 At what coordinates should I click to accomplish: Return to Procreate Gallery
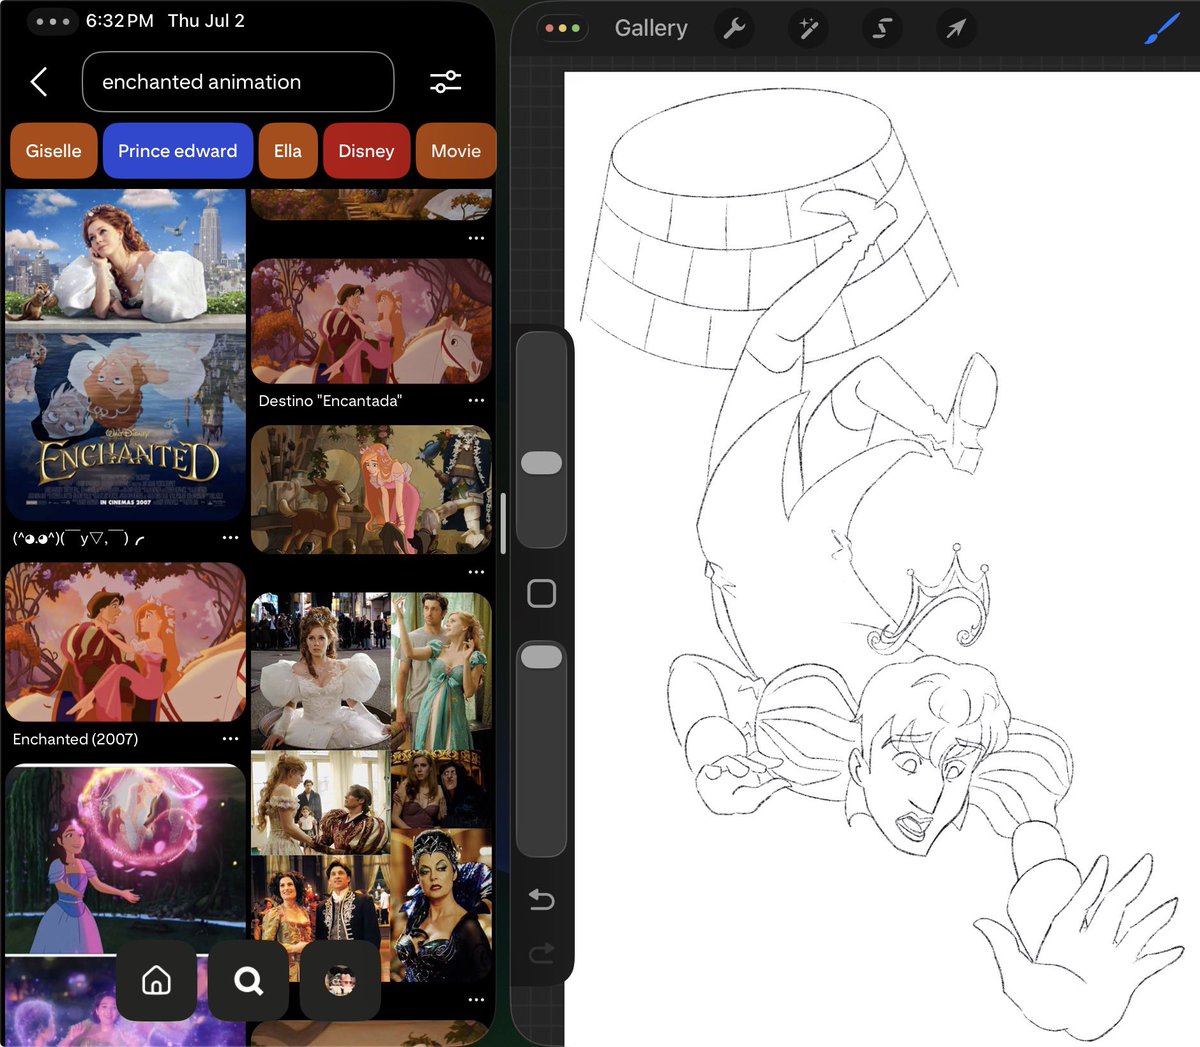coord(651,28)
